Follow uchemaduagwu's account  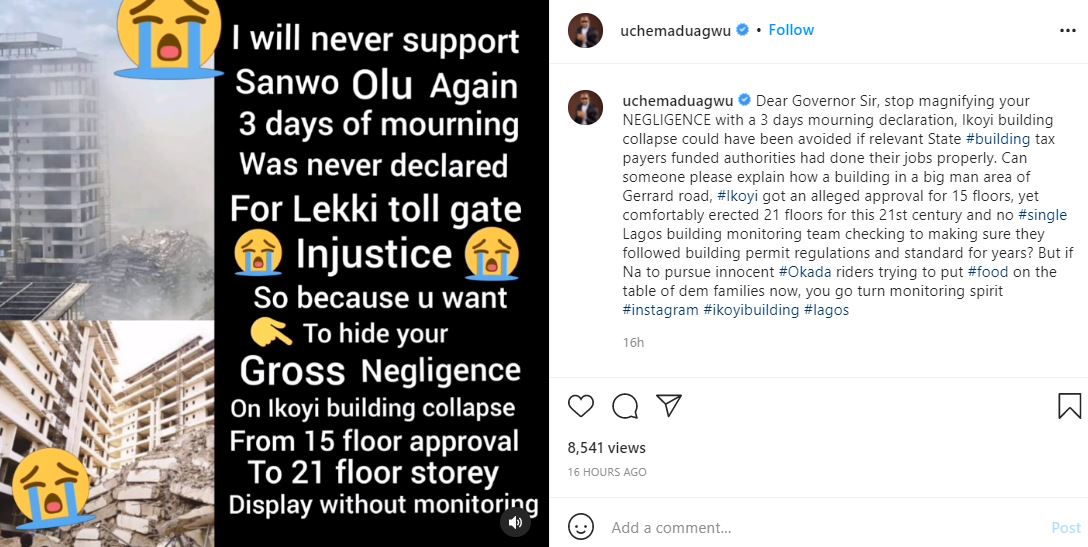tap(791, 30)
